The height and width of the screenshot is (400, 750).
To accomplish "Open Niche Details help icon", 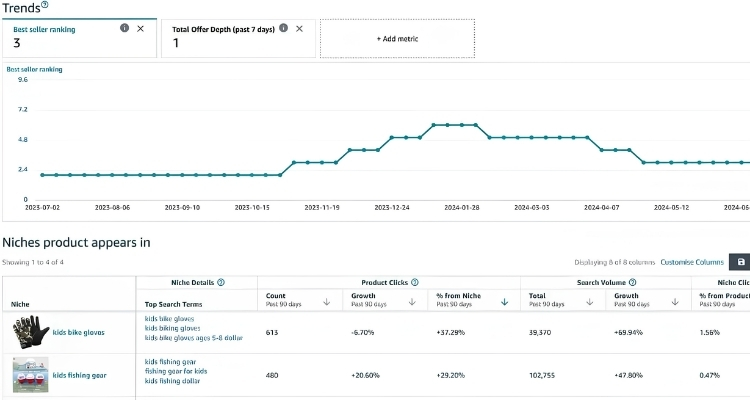I will [221, 282].
